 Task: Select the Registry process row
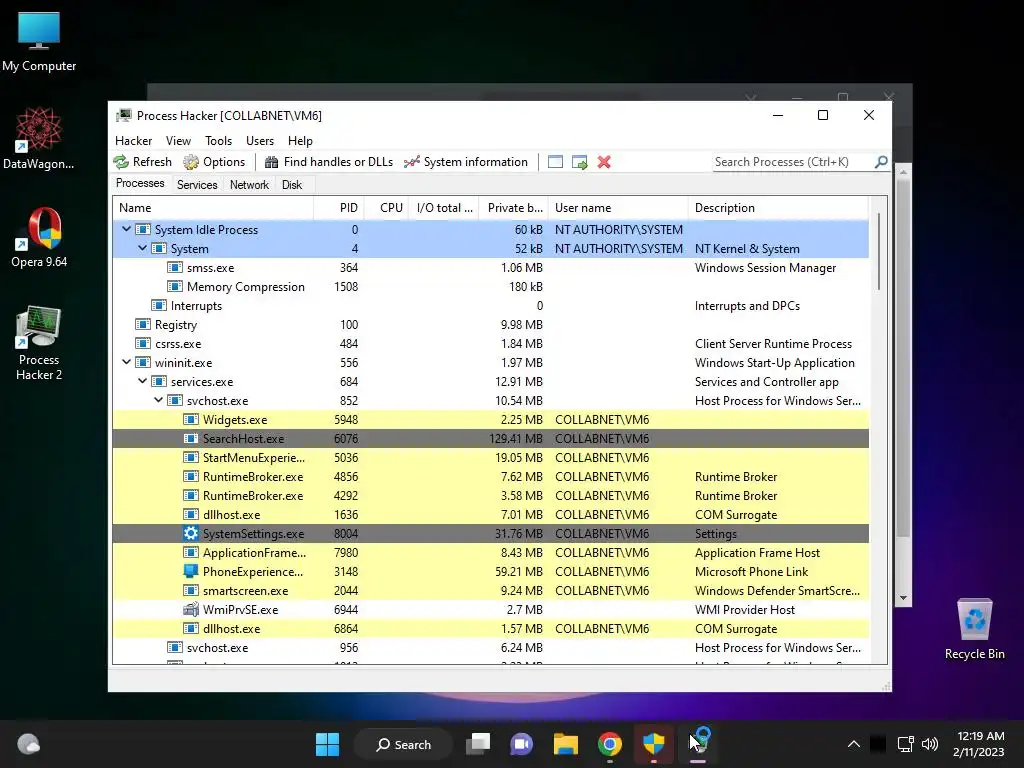pos(491,325)
